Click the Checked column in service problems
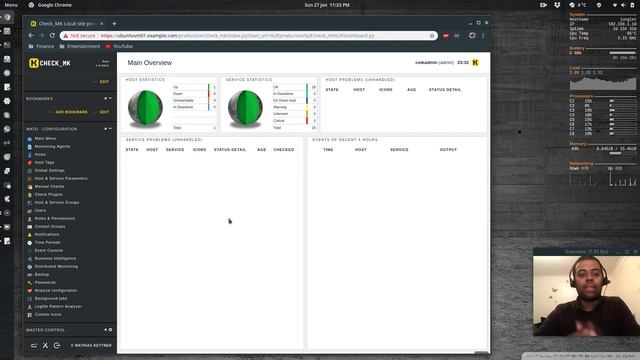Viewport: 640px width, 360px height. tap(284, 150)
